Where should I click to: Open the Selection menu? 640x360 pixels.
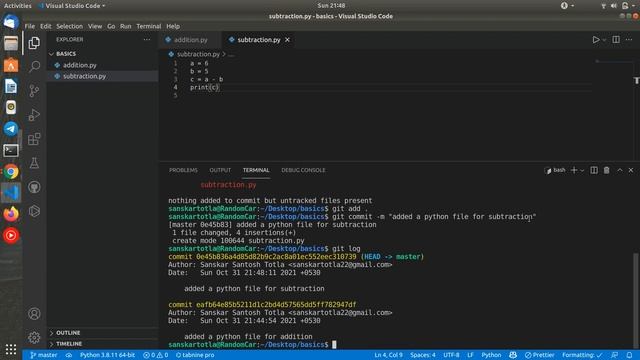[x=69, y=26]
